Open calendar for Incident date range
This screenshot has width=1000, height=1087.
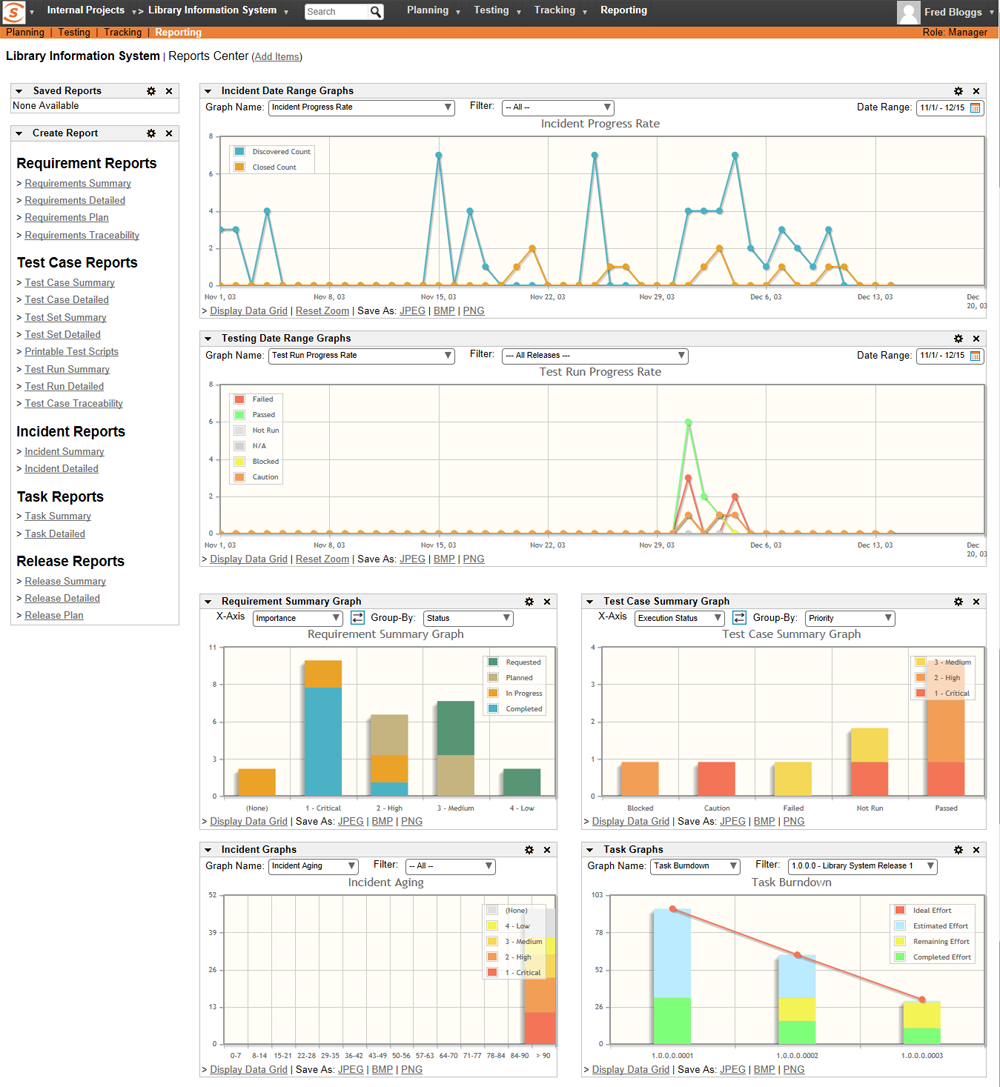coord(975,108)
